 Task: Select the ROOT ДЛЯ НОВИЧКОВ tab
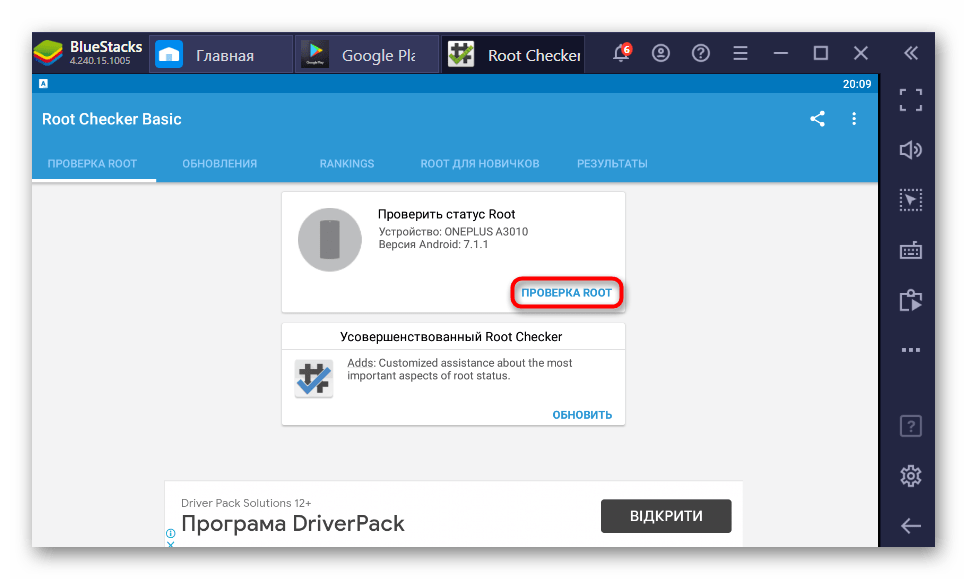[x=480, y=164]
